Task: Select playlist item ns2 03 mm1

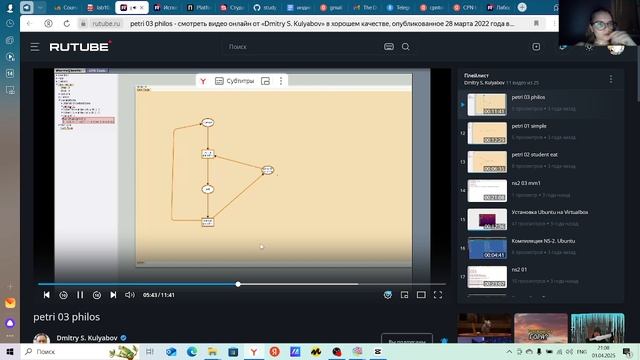Action: [541, 190]
